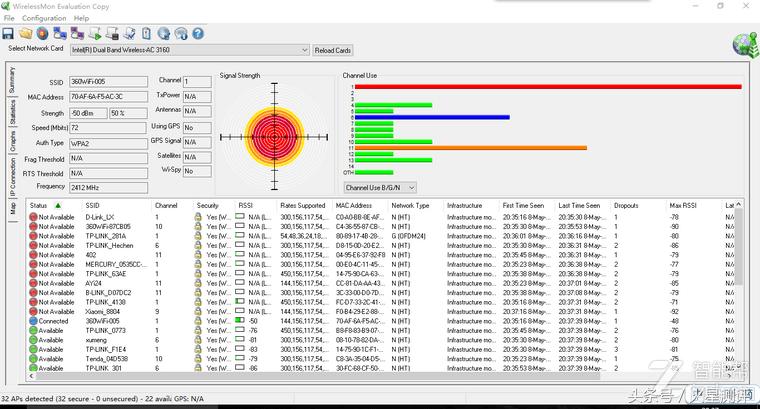The height and width of the screenshot is (409, 760).
Task: Click the globe toolbar icon
Action: click(163, 33)
